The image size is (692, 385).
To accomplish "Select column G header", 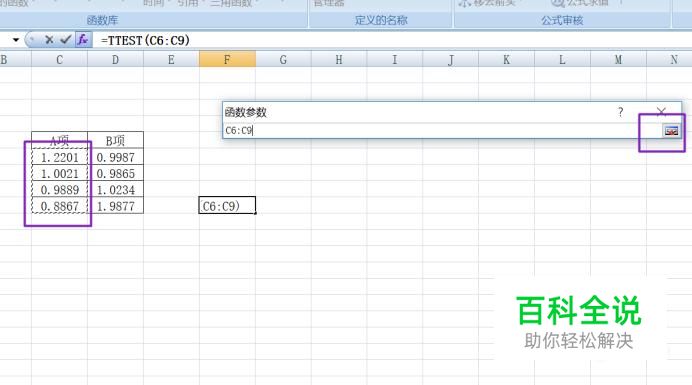I will click(283, 60).
